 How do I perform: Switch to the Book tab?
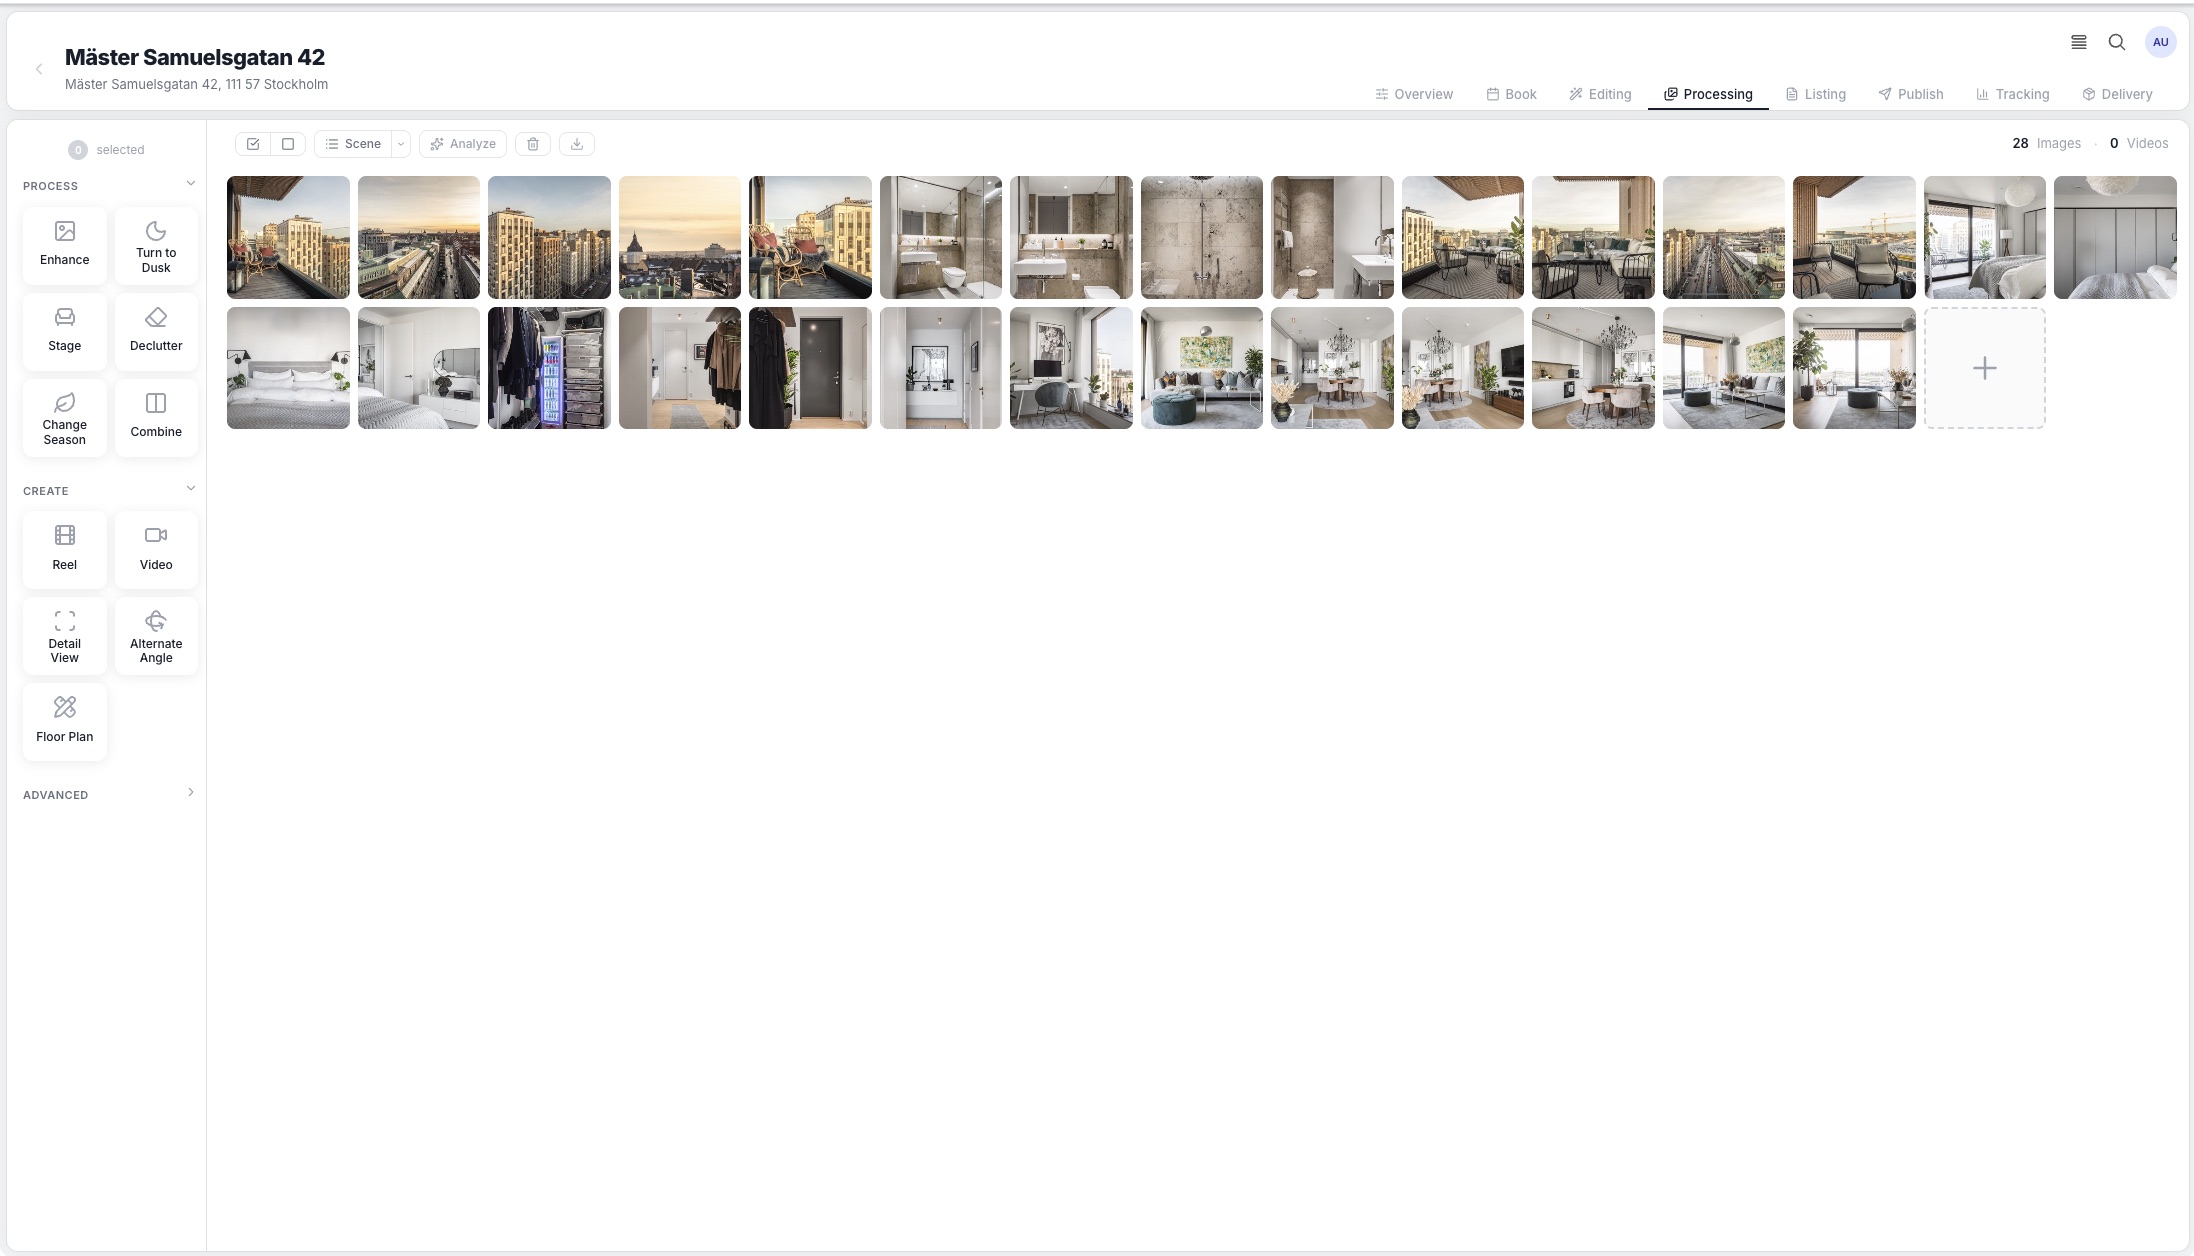pos(1511,94)
